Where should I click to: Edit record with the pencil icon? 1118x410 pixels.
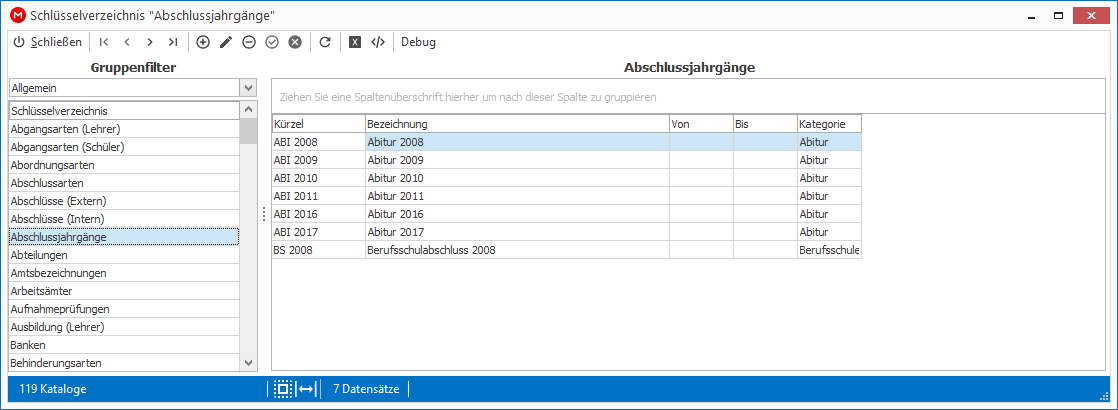click(226, 42)
